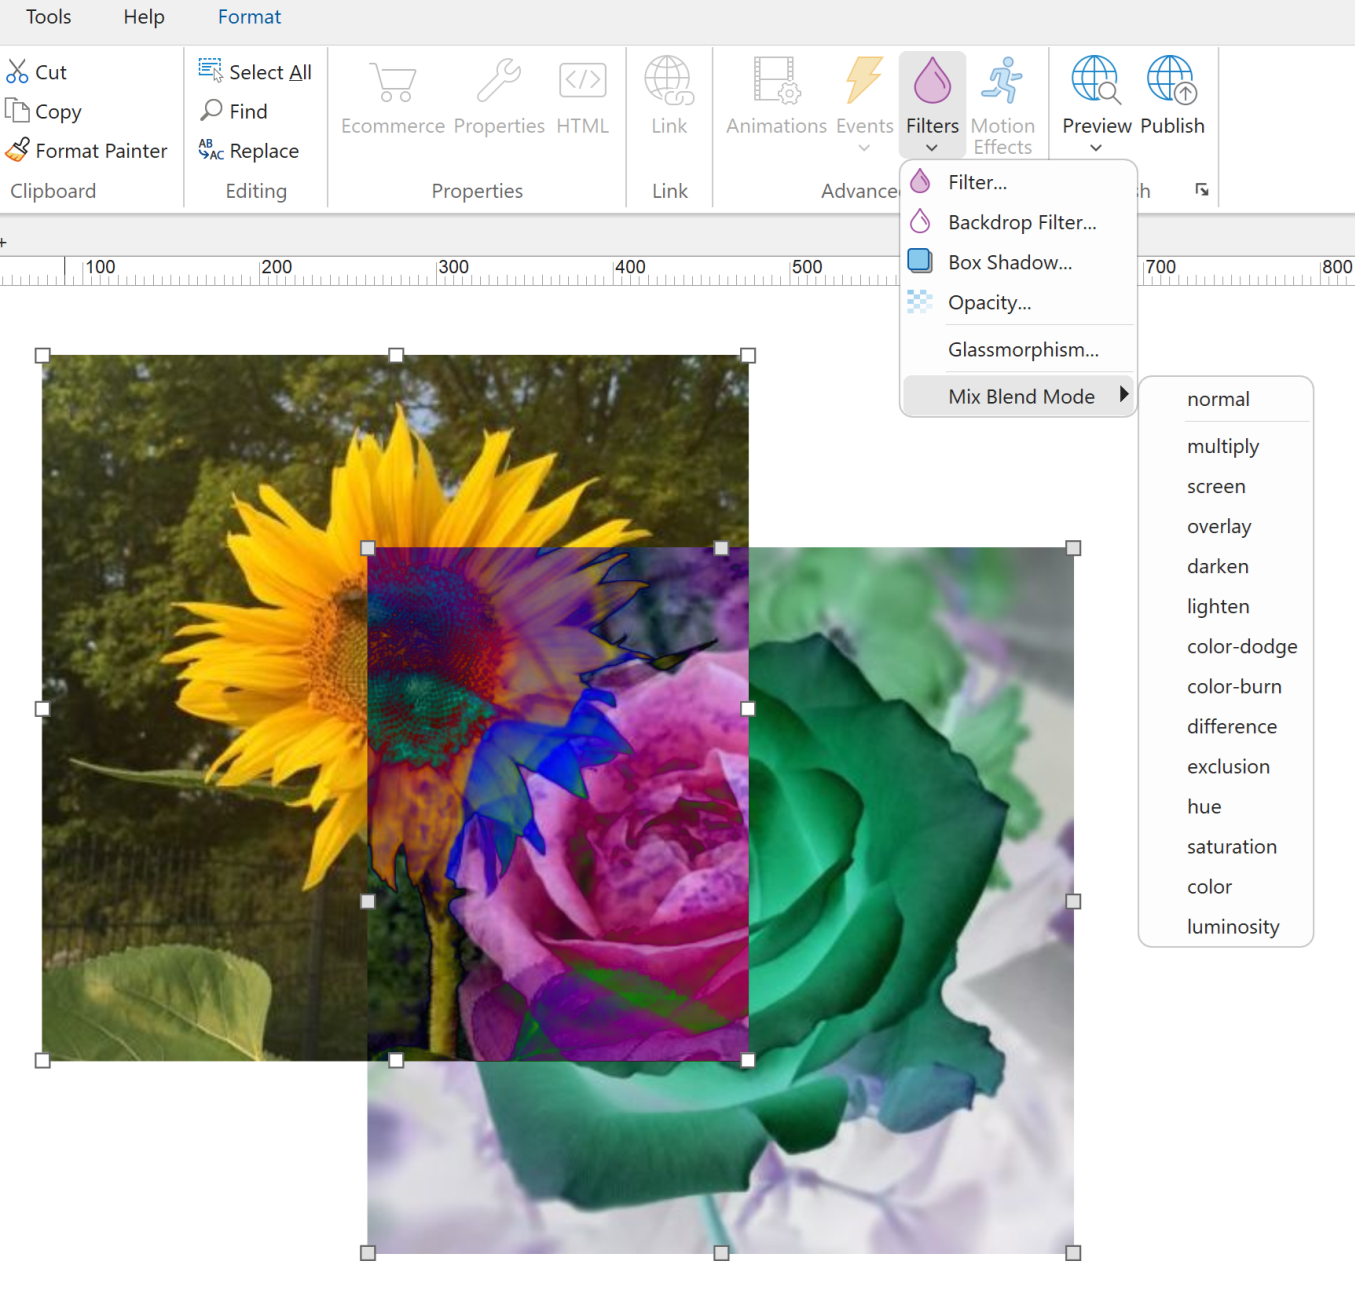This screenshot has height=1305, width=1356.
Task: Click the Format Painter brush icon
Action: (x=17, y=151)
